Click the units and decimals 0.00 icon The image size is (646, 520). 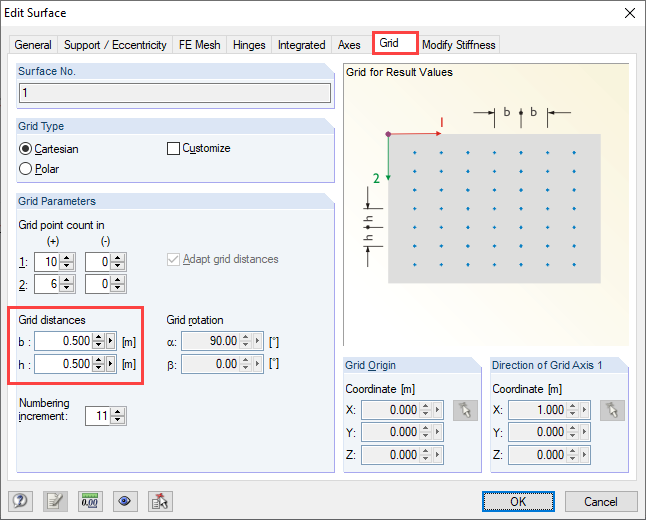pos(91,500)
